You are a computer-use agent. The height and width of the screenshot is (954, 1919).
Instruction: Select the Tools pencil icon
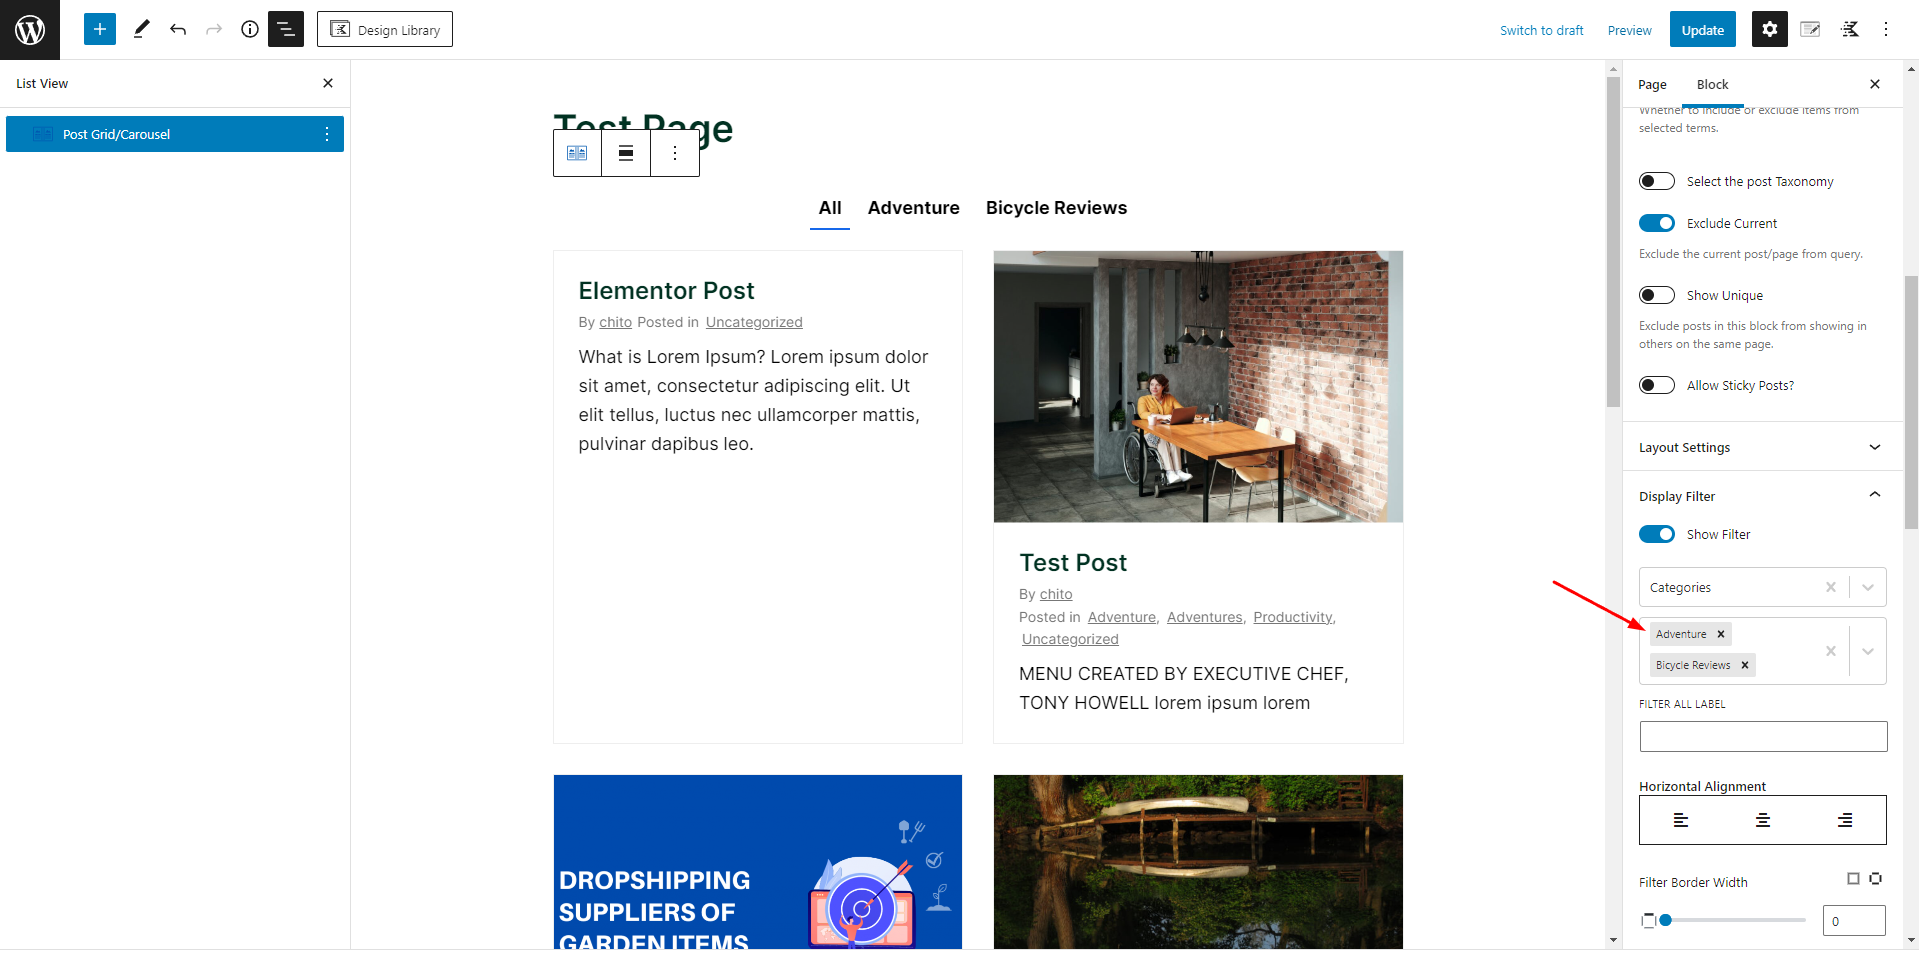141,29
